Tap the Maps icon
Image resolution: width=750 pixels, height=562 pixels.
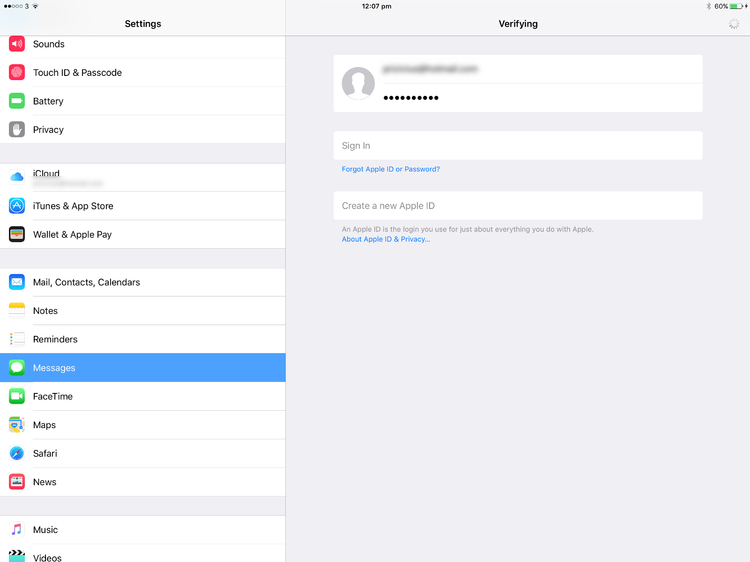click(x=17, y=425)
